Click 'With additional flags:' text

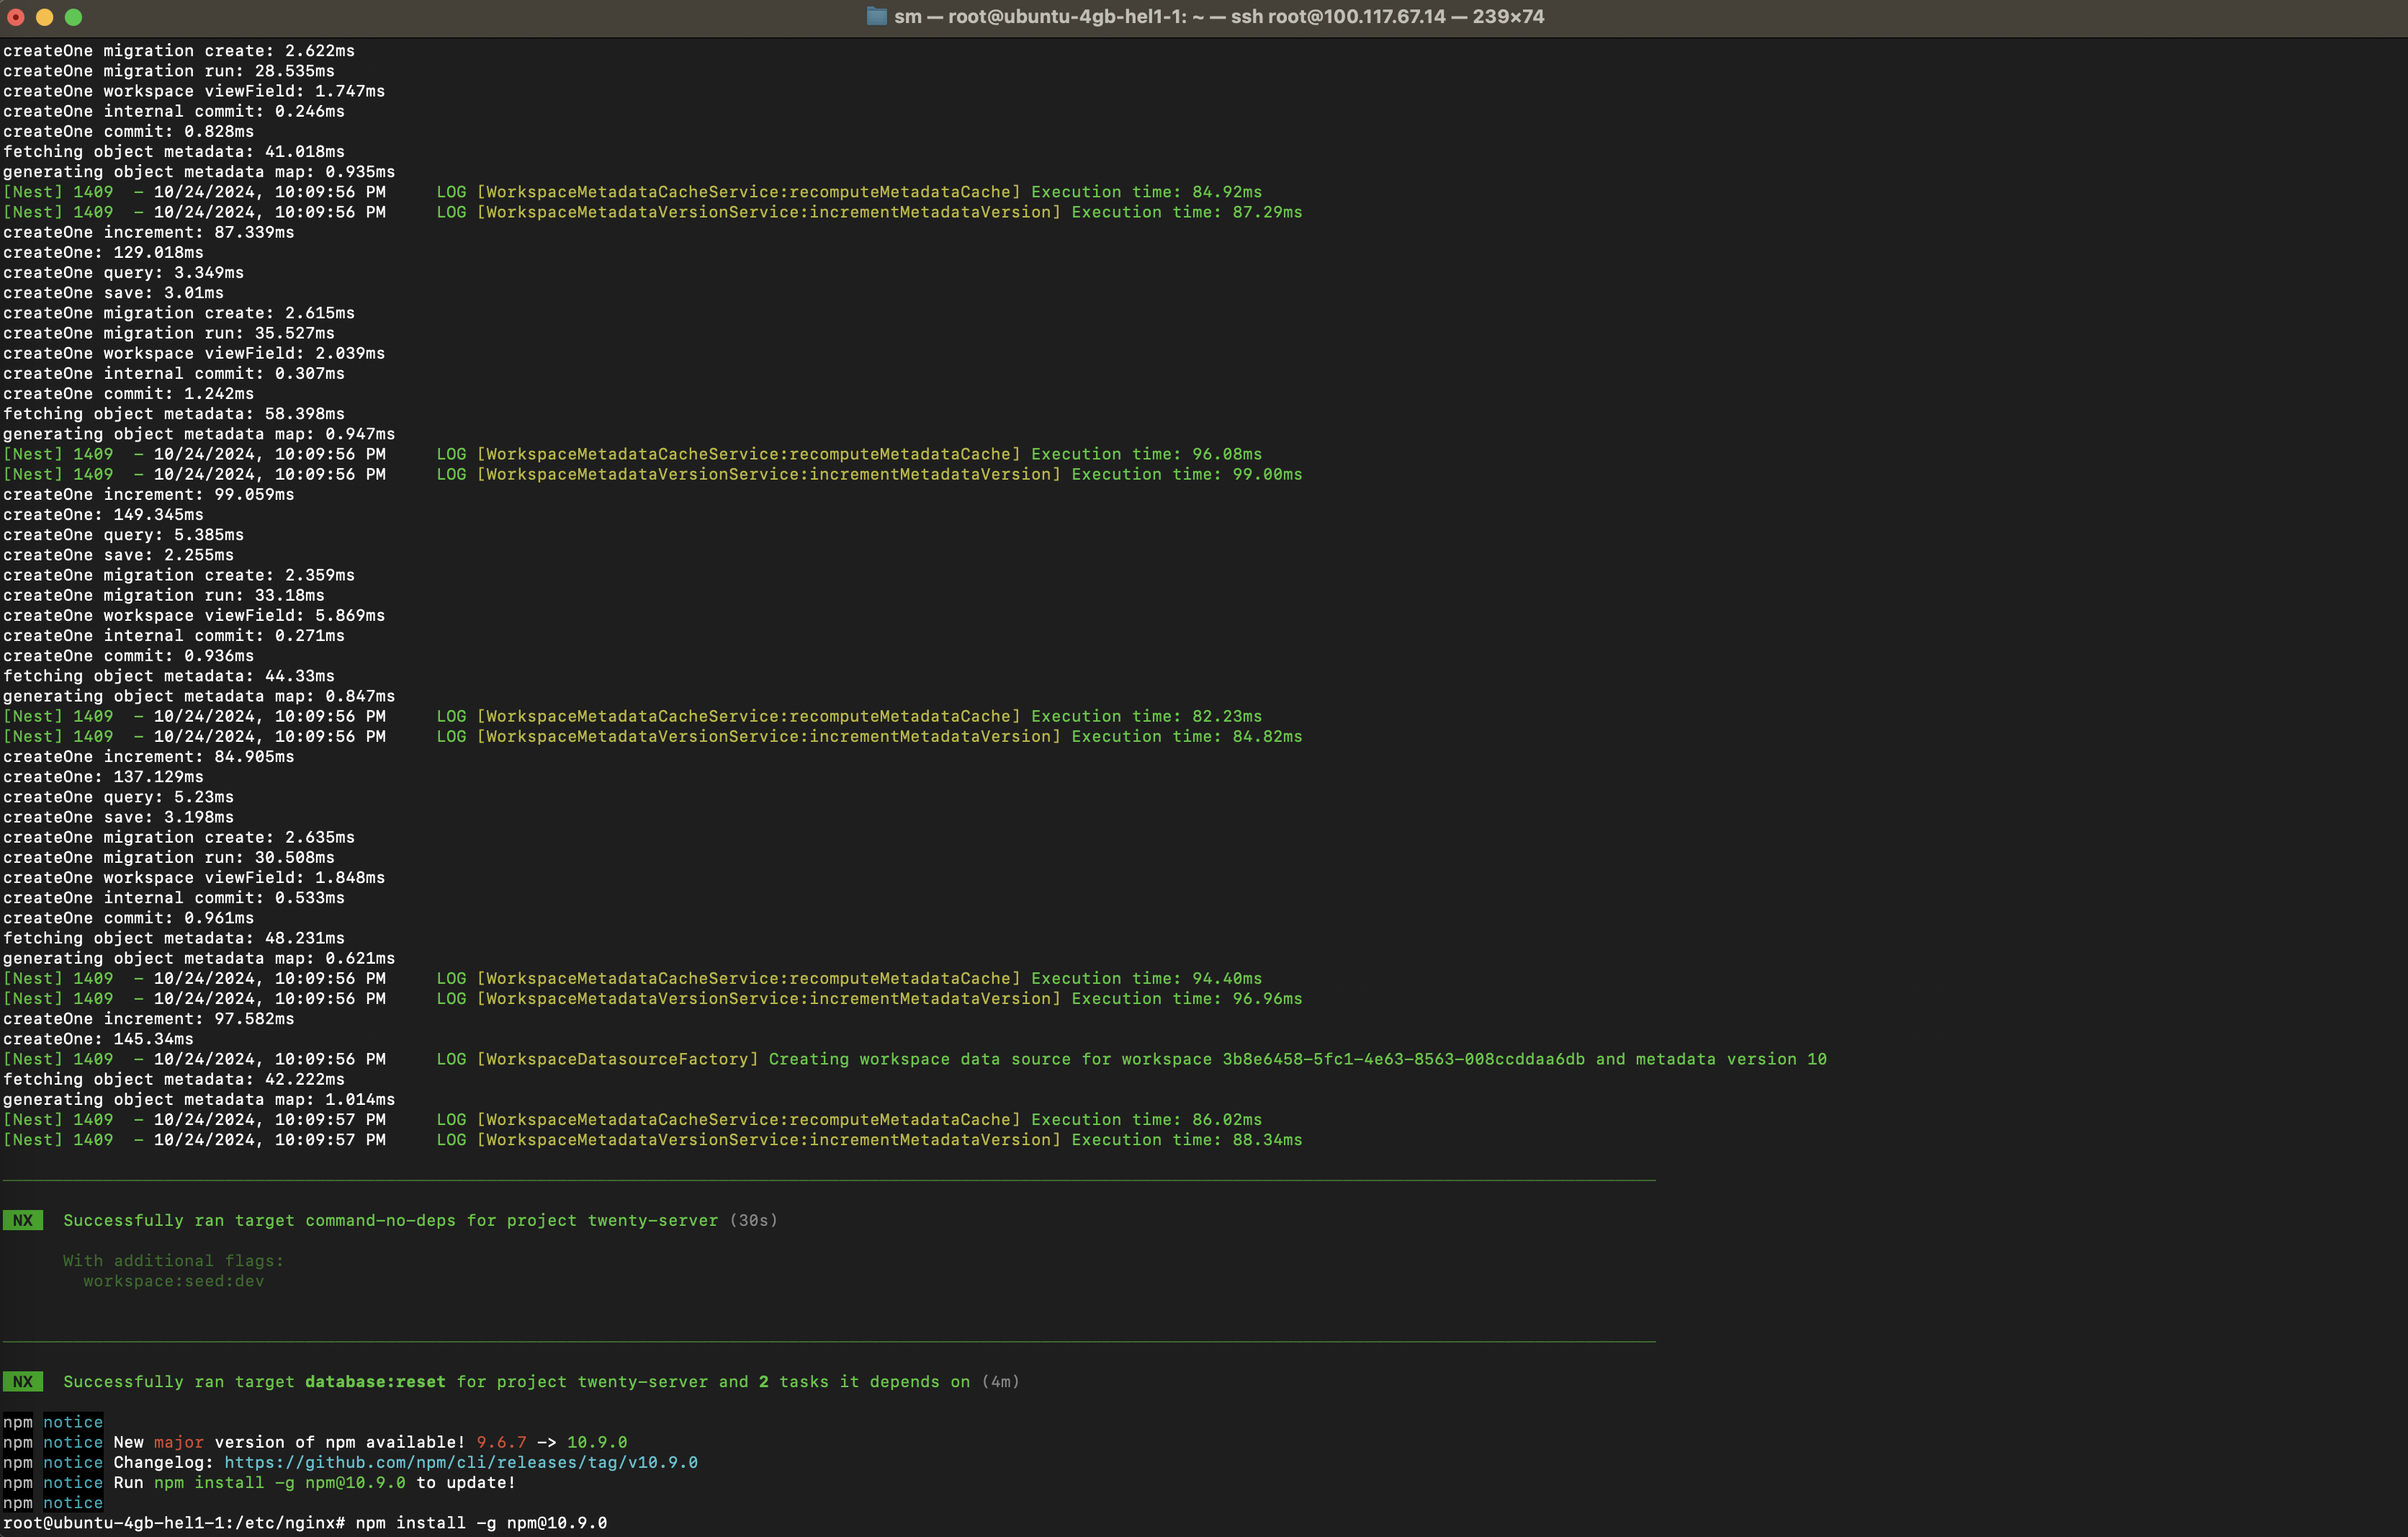[x=174, y=1260]
